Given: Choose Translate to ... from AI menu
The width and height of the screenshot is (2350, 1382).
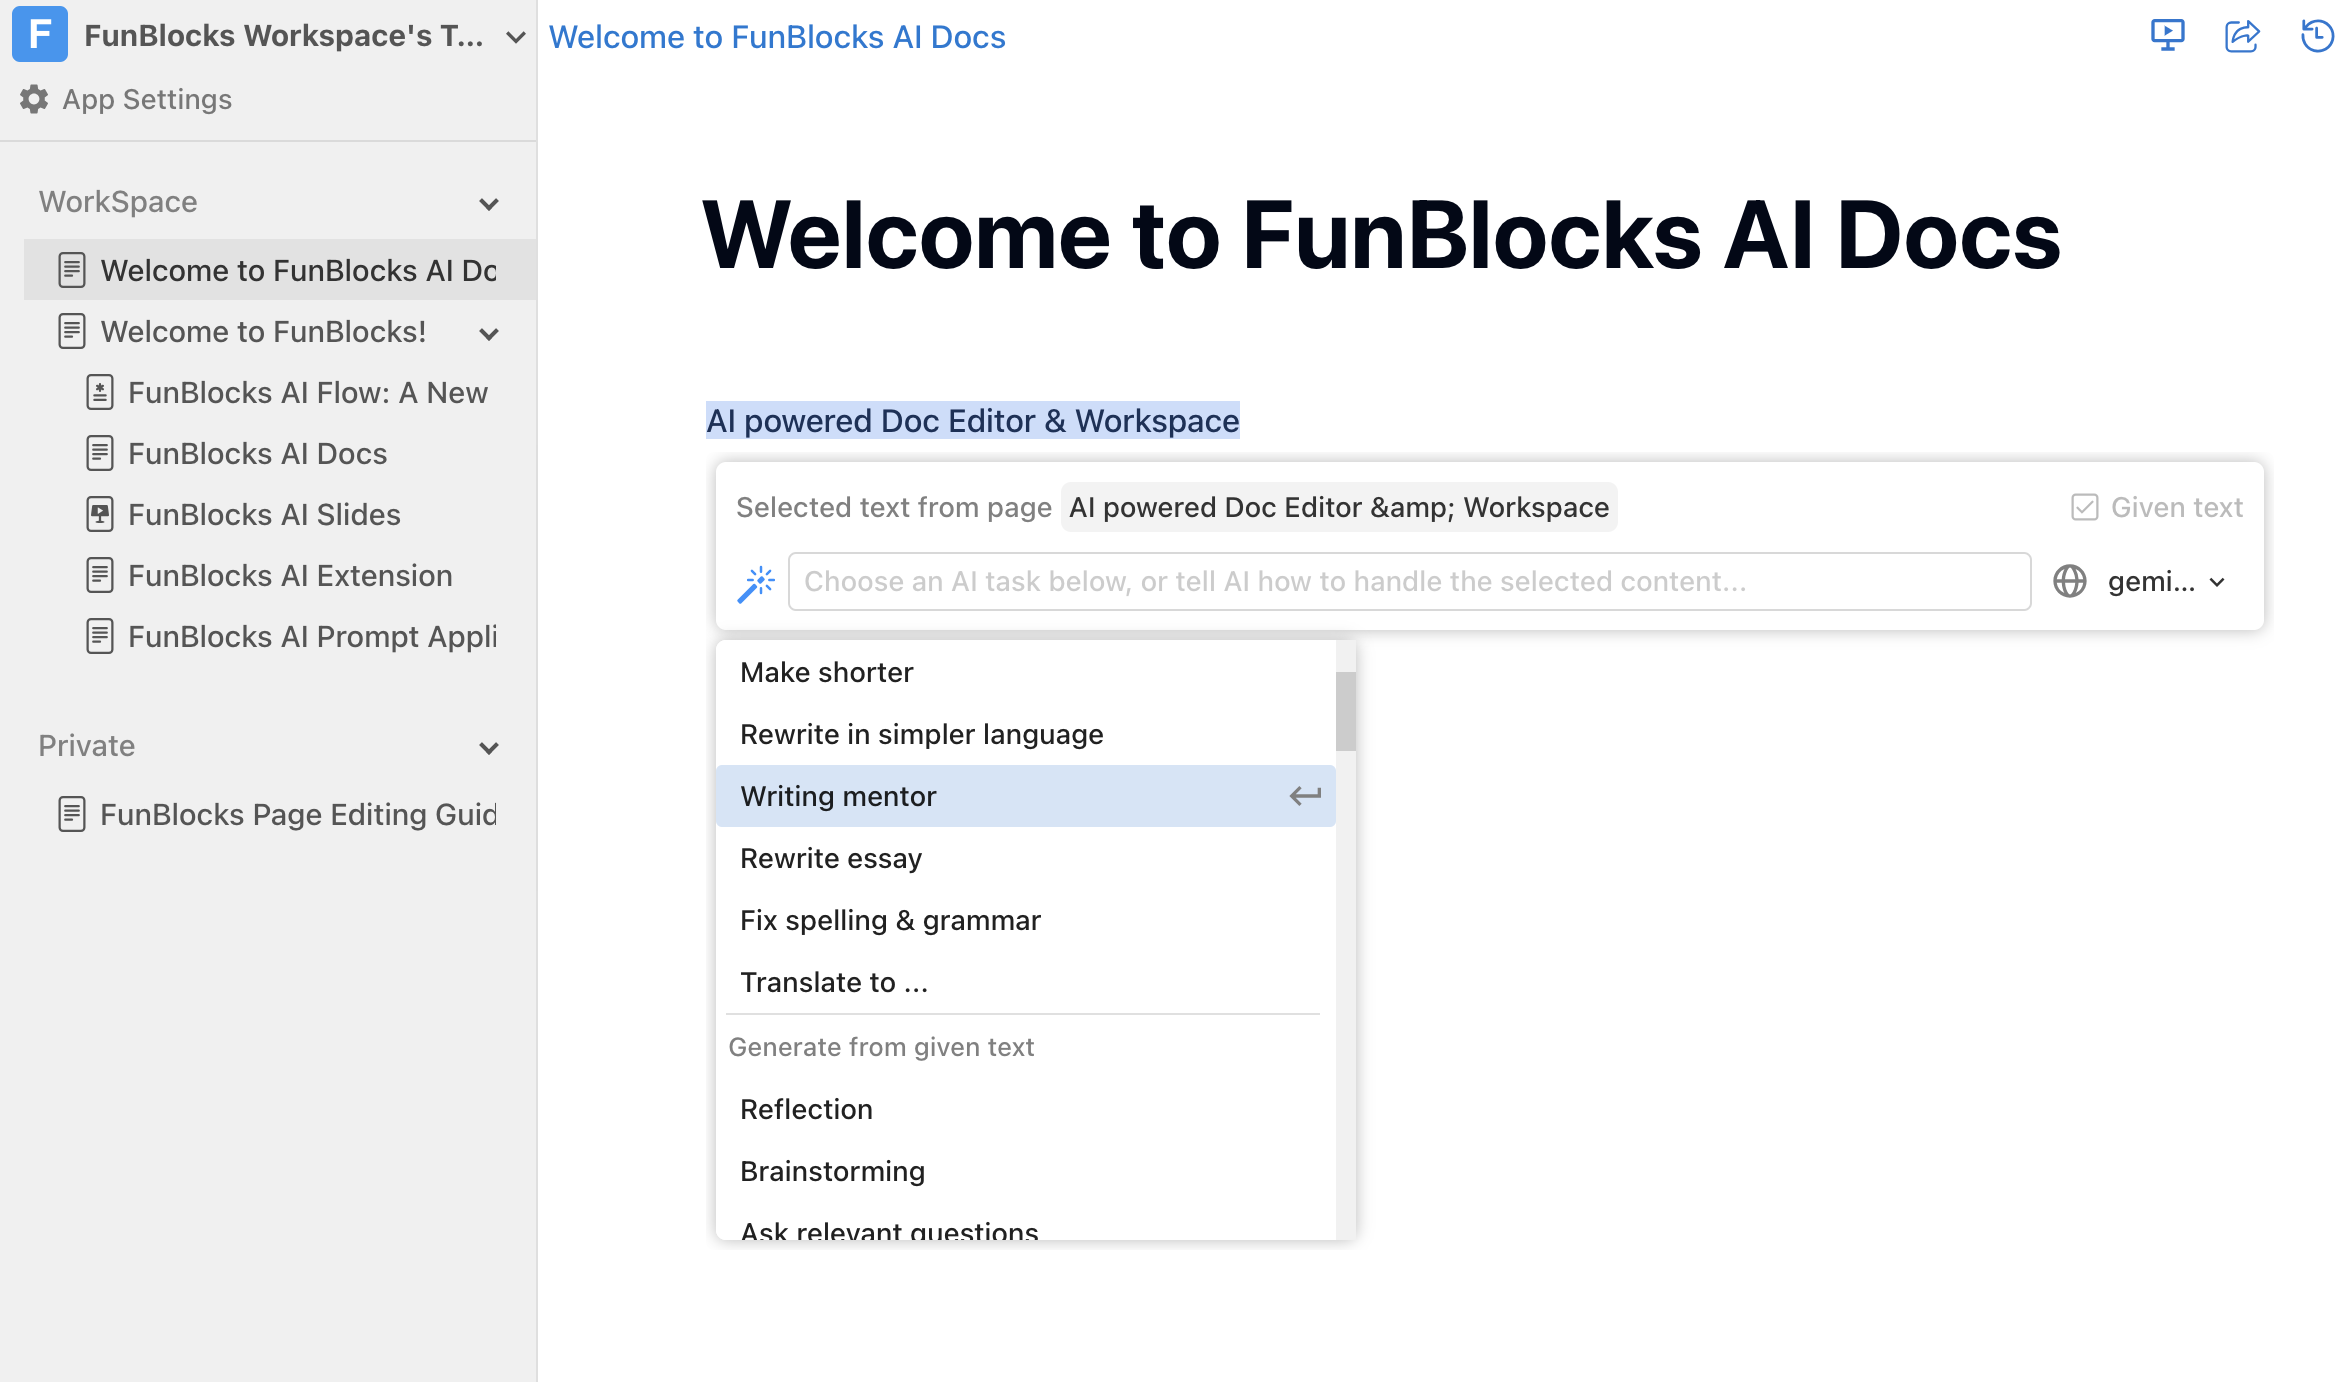Looking at the screenshot, I should coord(833,981).
